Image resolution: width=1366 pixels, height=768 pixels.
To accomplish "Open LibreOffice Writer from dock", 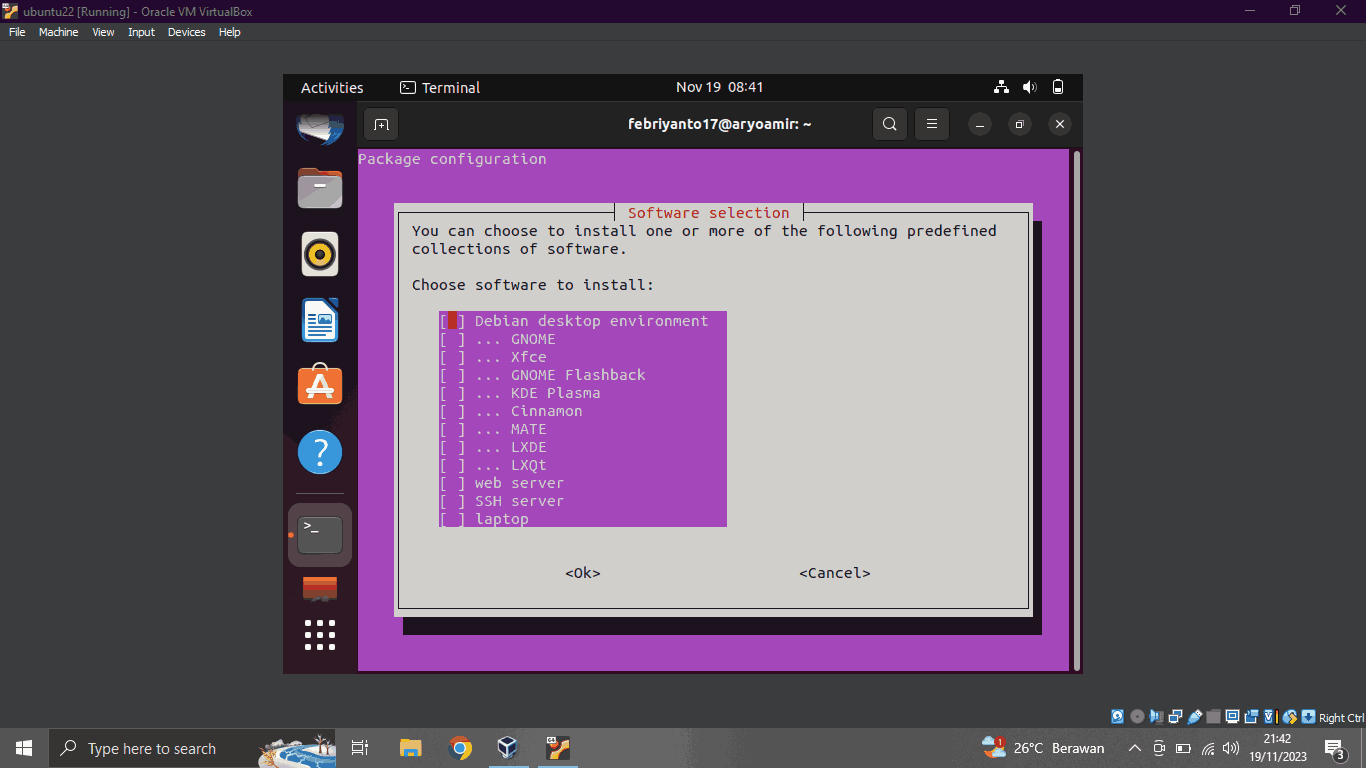I will tap(320, 320).
